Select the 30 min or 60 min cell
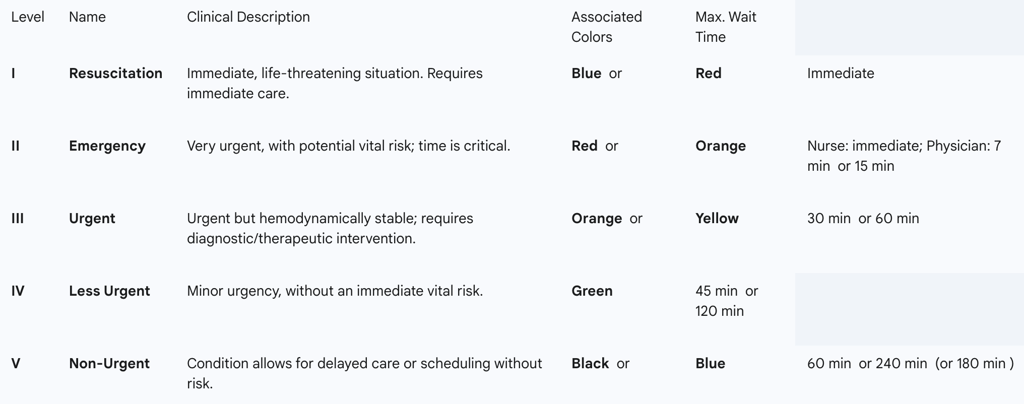Screen dimensions: 1024x404 (862, 218)
